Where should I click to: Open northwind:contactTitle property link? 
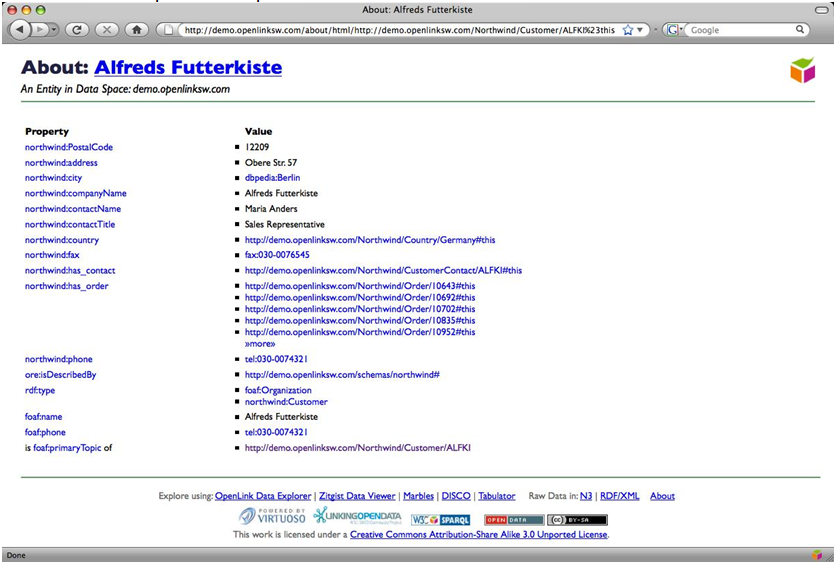[x=70, y=224]
